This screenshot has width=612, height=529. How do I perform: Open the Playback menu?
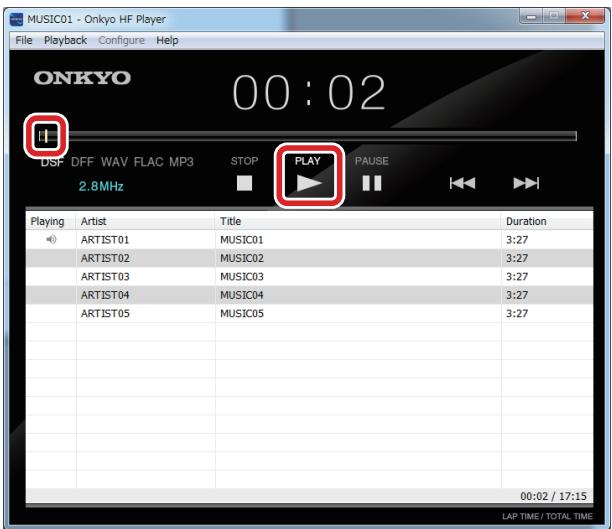click(65, 40)
